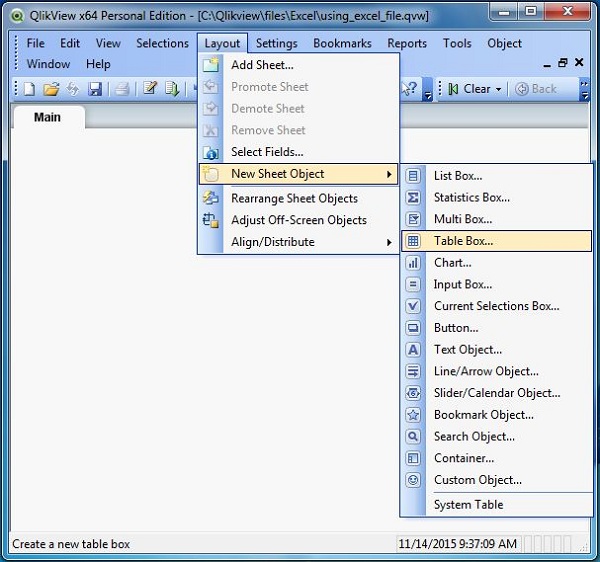Click the Back toolbar button

tap(536, 89)
